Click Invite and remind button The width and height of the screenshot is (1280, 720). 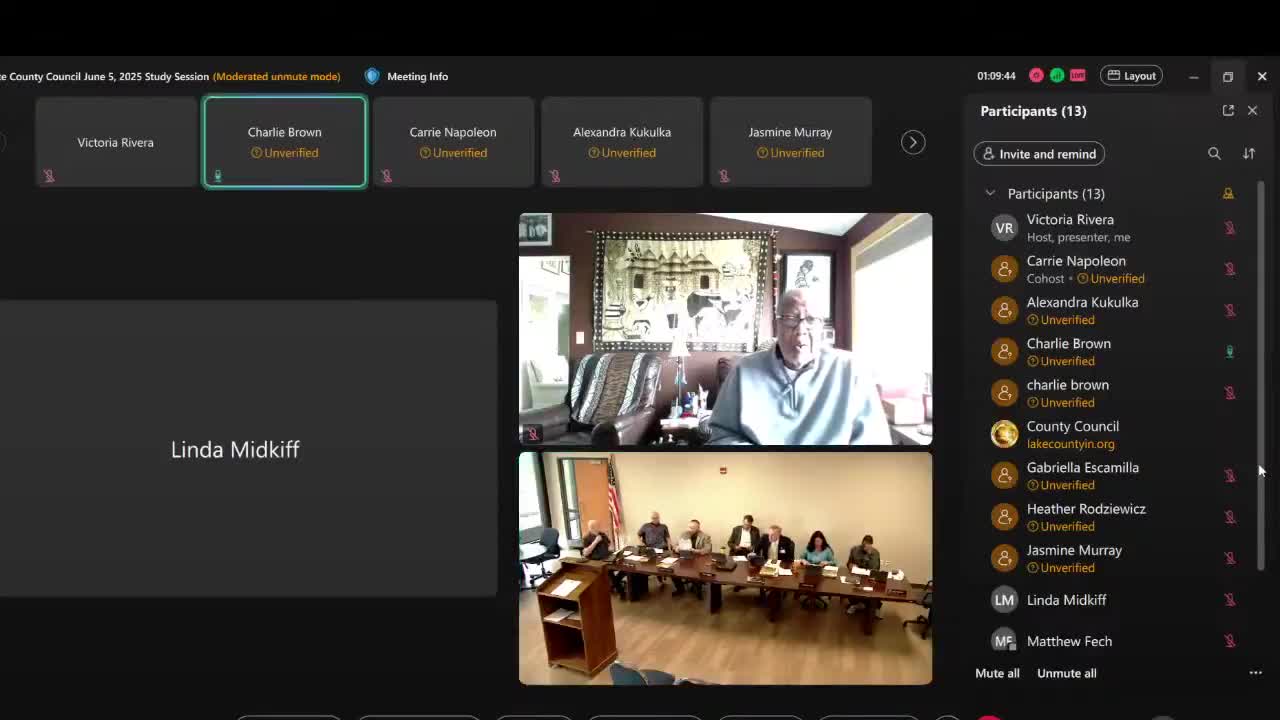(1039, 154)
